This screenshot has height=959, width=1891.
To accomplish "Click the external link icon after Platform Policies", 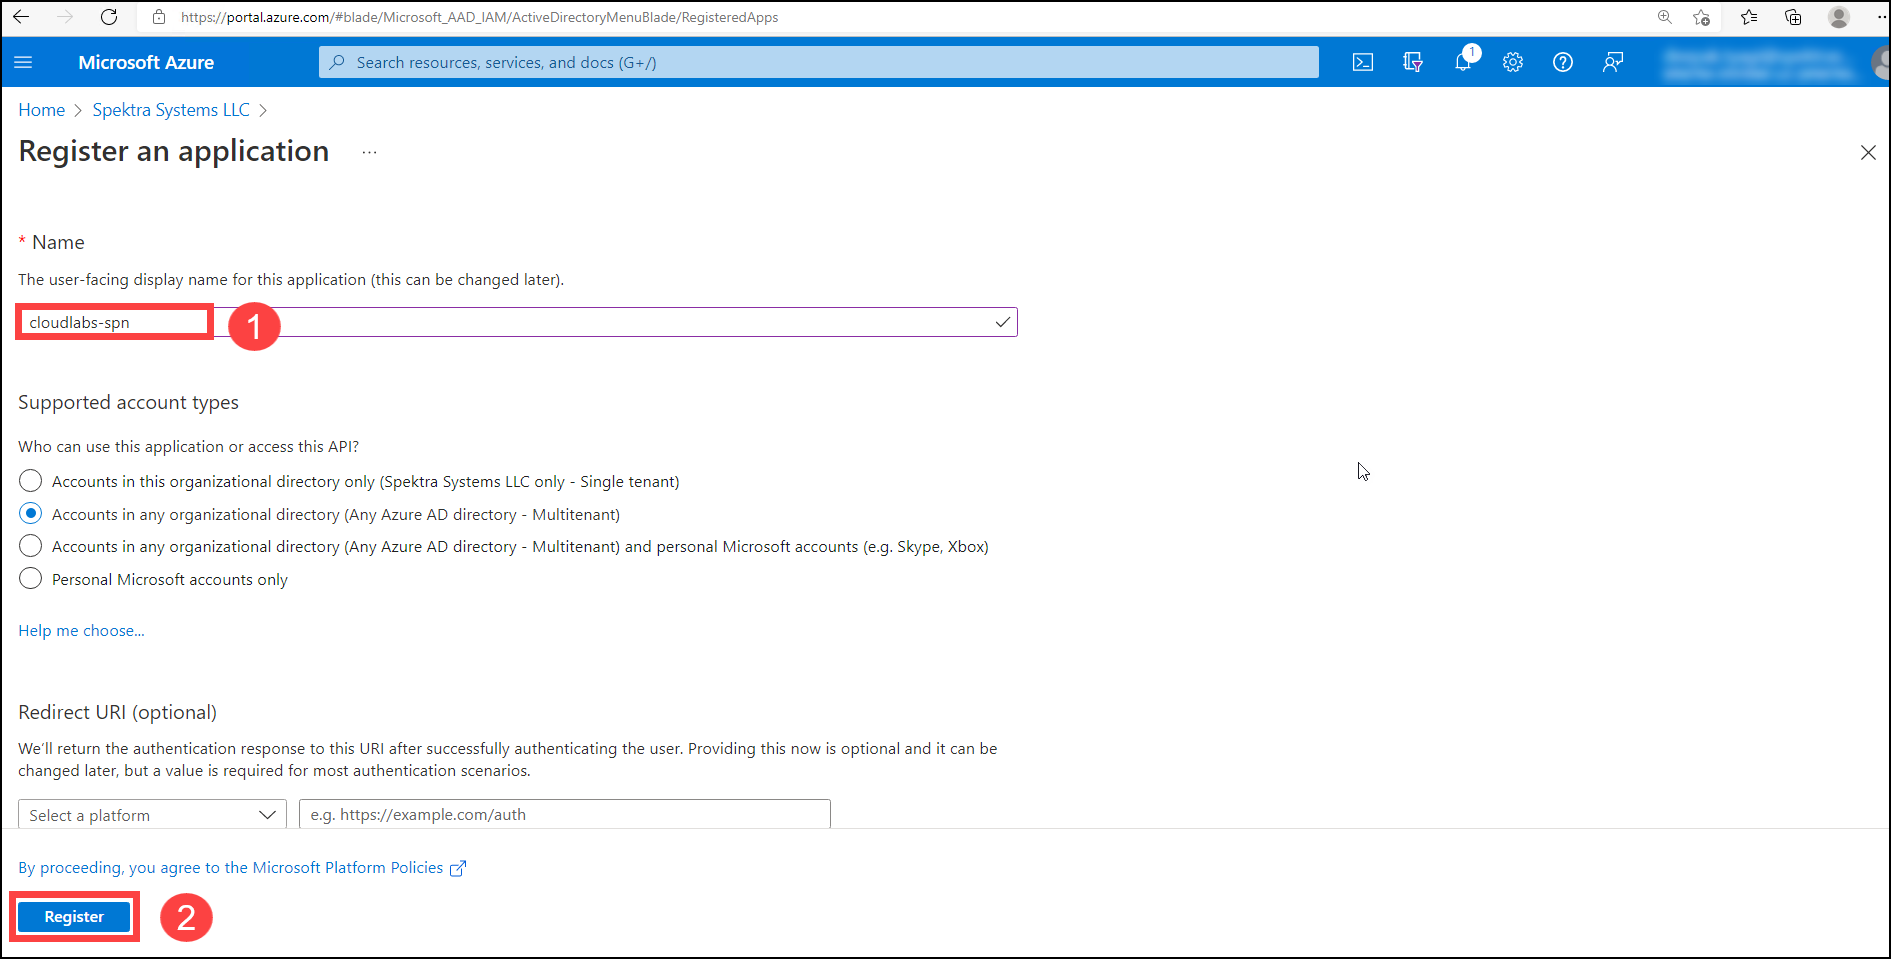I will 458,868.
